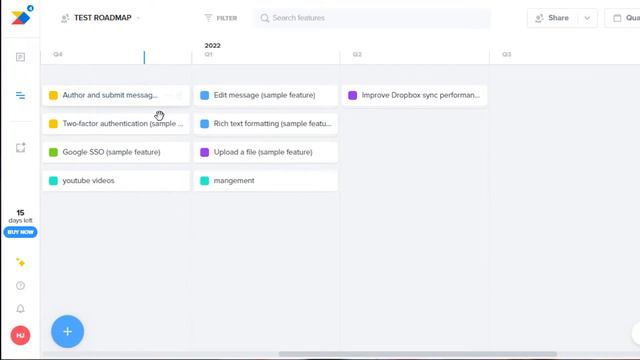
Task: Click the team icon beside TEST ROADMAP
Action: pos(65,18)
